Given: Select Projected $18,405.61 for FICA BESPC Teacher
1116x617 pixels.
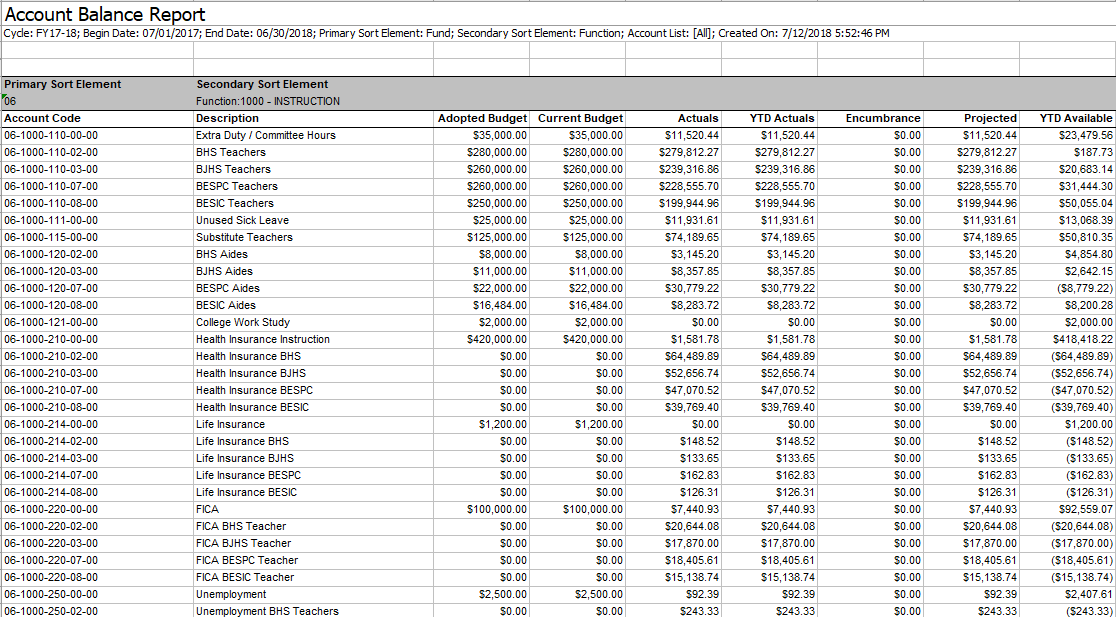Looking at the screenshot, I should pyautogui.click(x=989, y=561).
